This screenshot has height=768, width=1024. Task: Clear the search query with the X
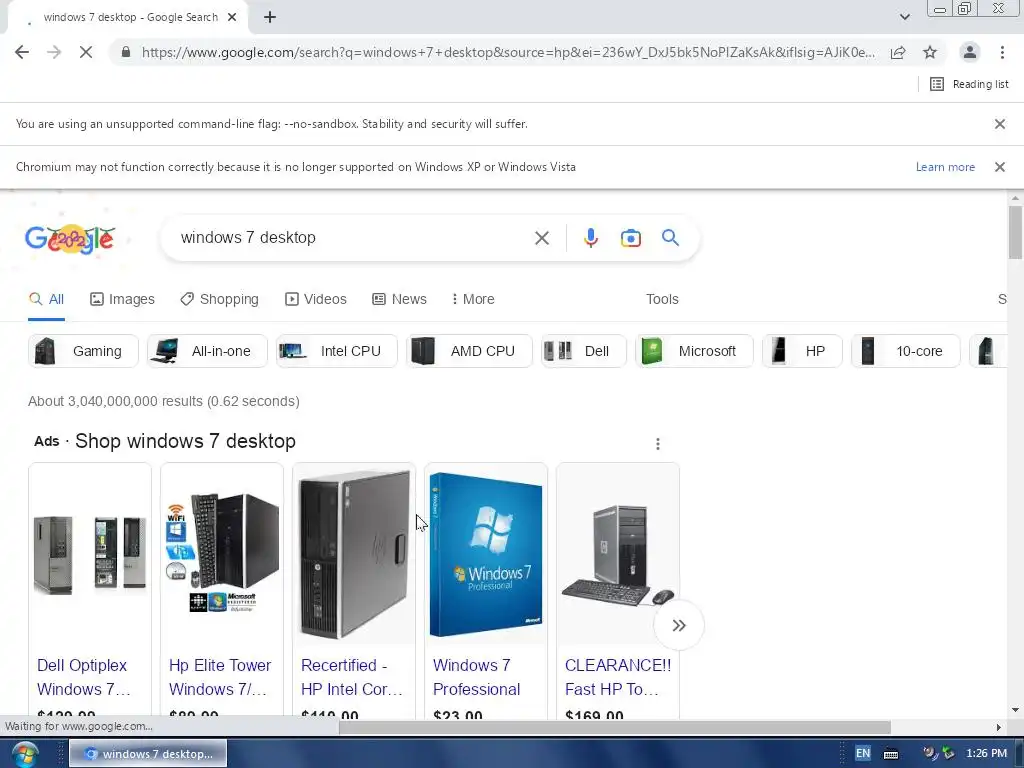[x=542, y=238]
